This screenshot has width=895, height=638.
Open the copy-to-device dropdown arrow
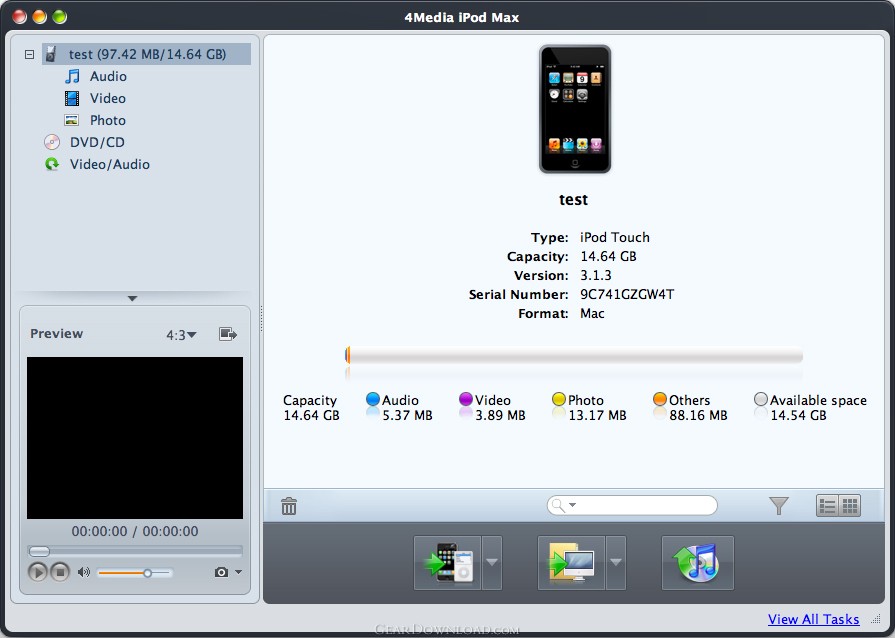click(492, 563)
